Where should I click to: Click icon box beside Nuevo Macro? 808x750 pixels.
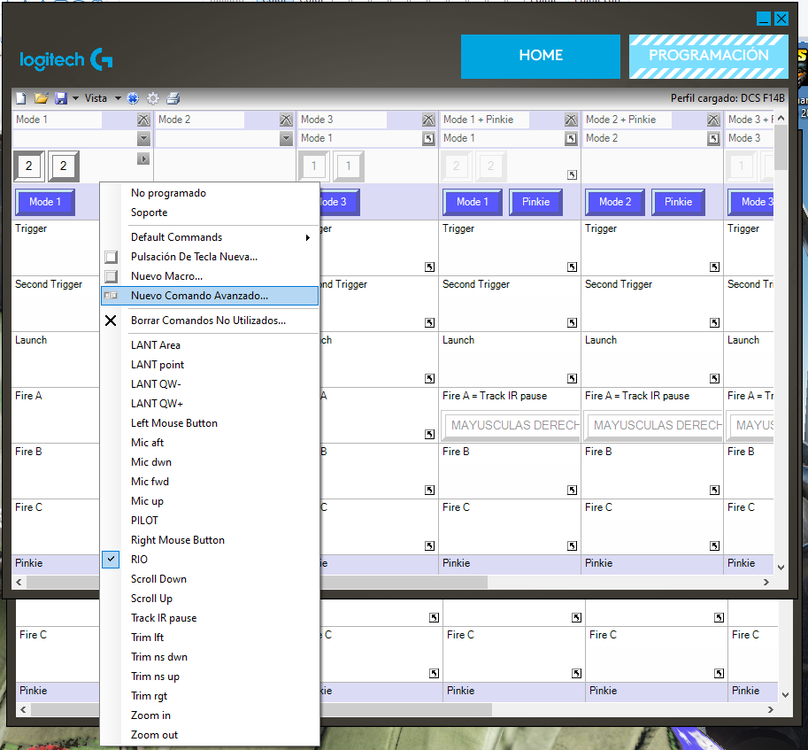coord(111,276)
